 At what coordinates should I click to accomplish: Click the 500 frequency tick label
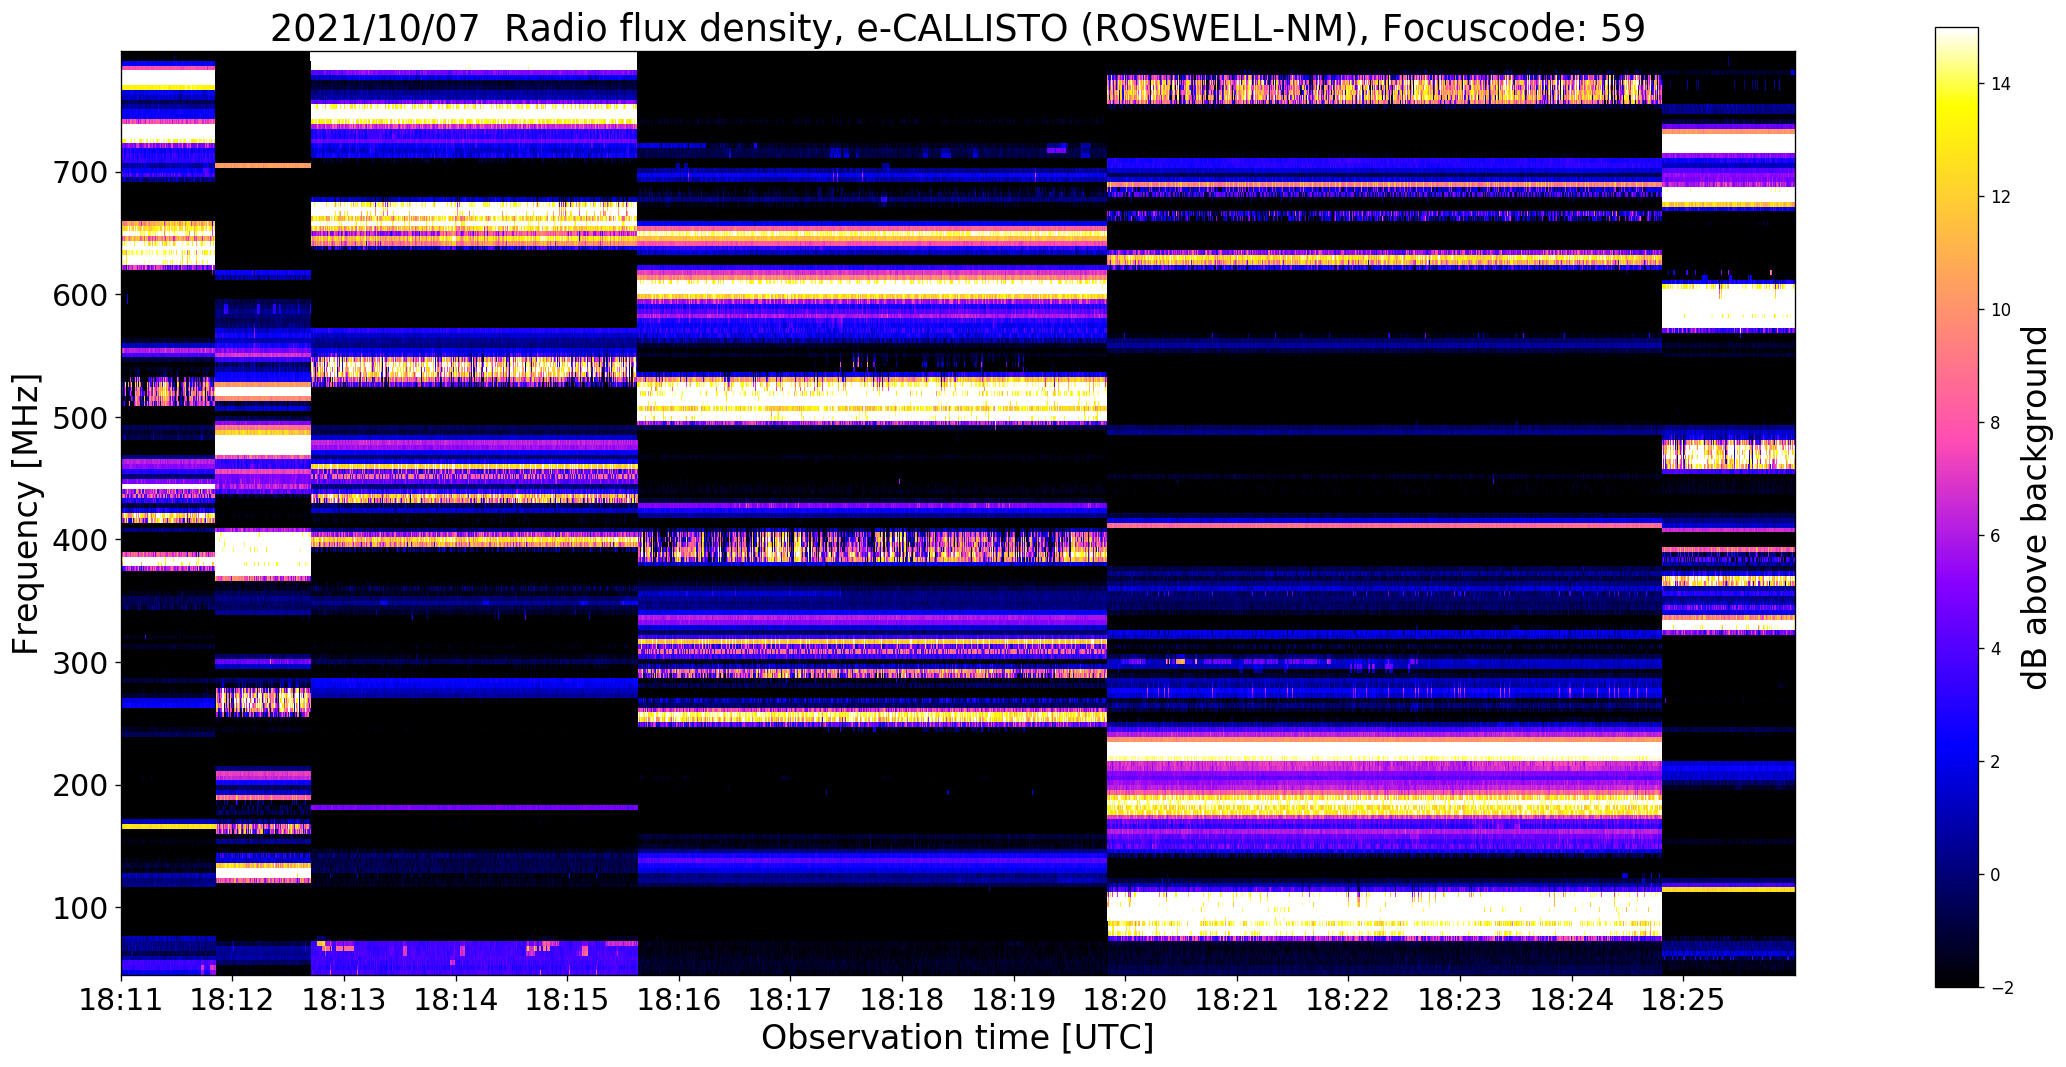coord(78,417)
